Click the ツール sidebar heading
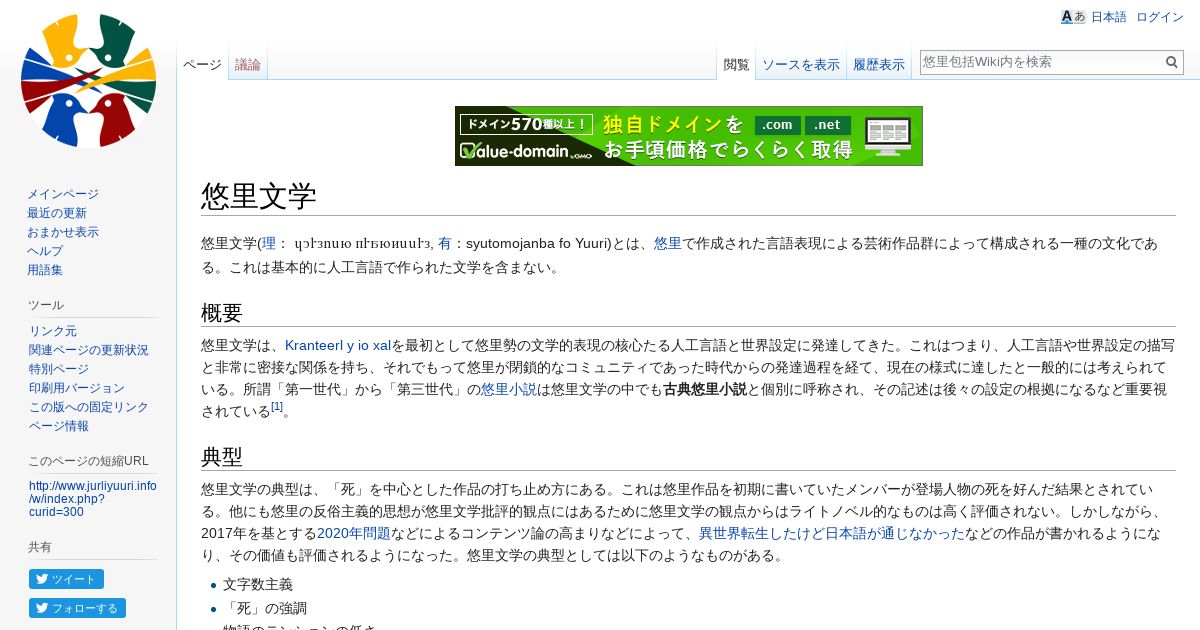The width and height of the screenshot is (1200, 630). click(46, 305)
